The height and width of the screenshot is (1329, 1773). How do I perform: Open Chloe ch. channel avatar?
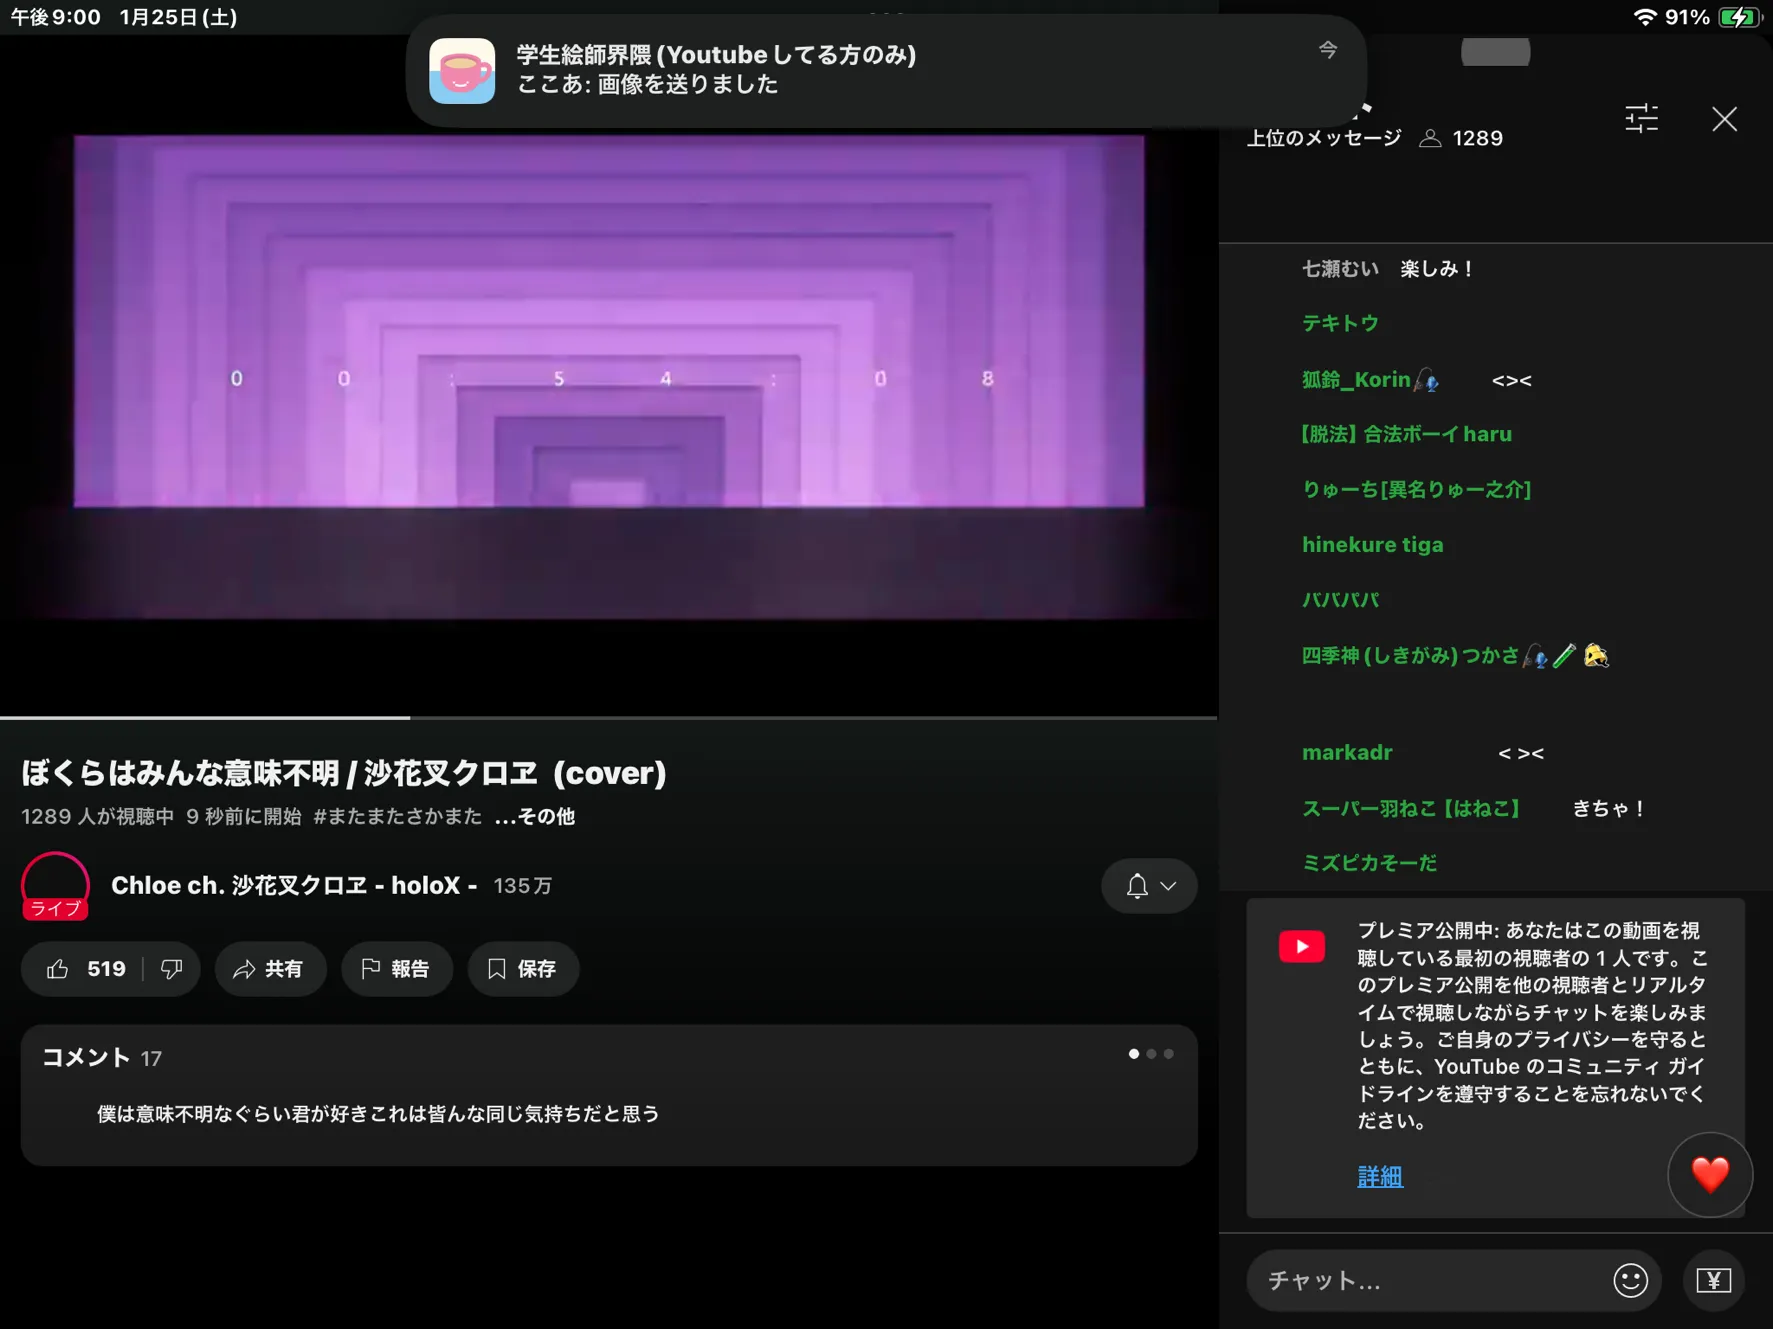click(x=55, y=886)
